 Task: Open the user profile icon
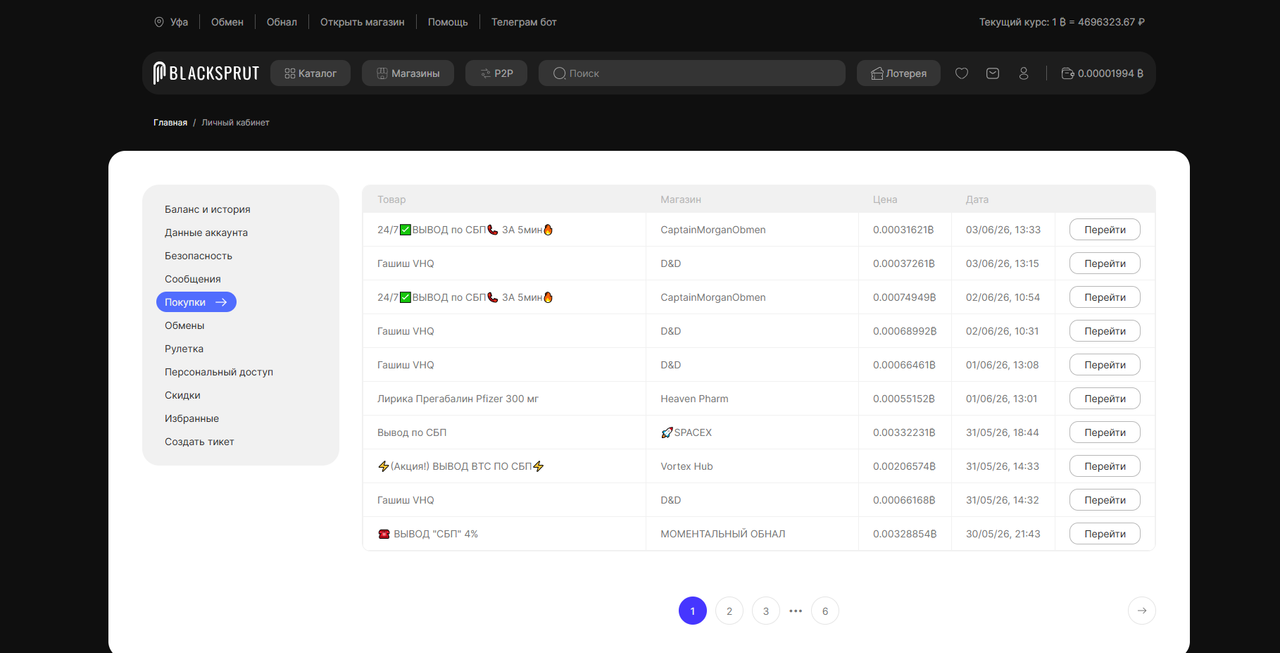tap(1023, 73)
